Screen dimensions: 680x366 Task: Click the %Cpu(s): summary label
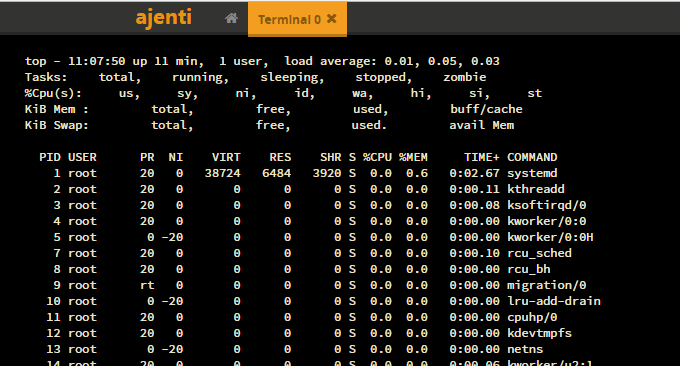(53, 93)
